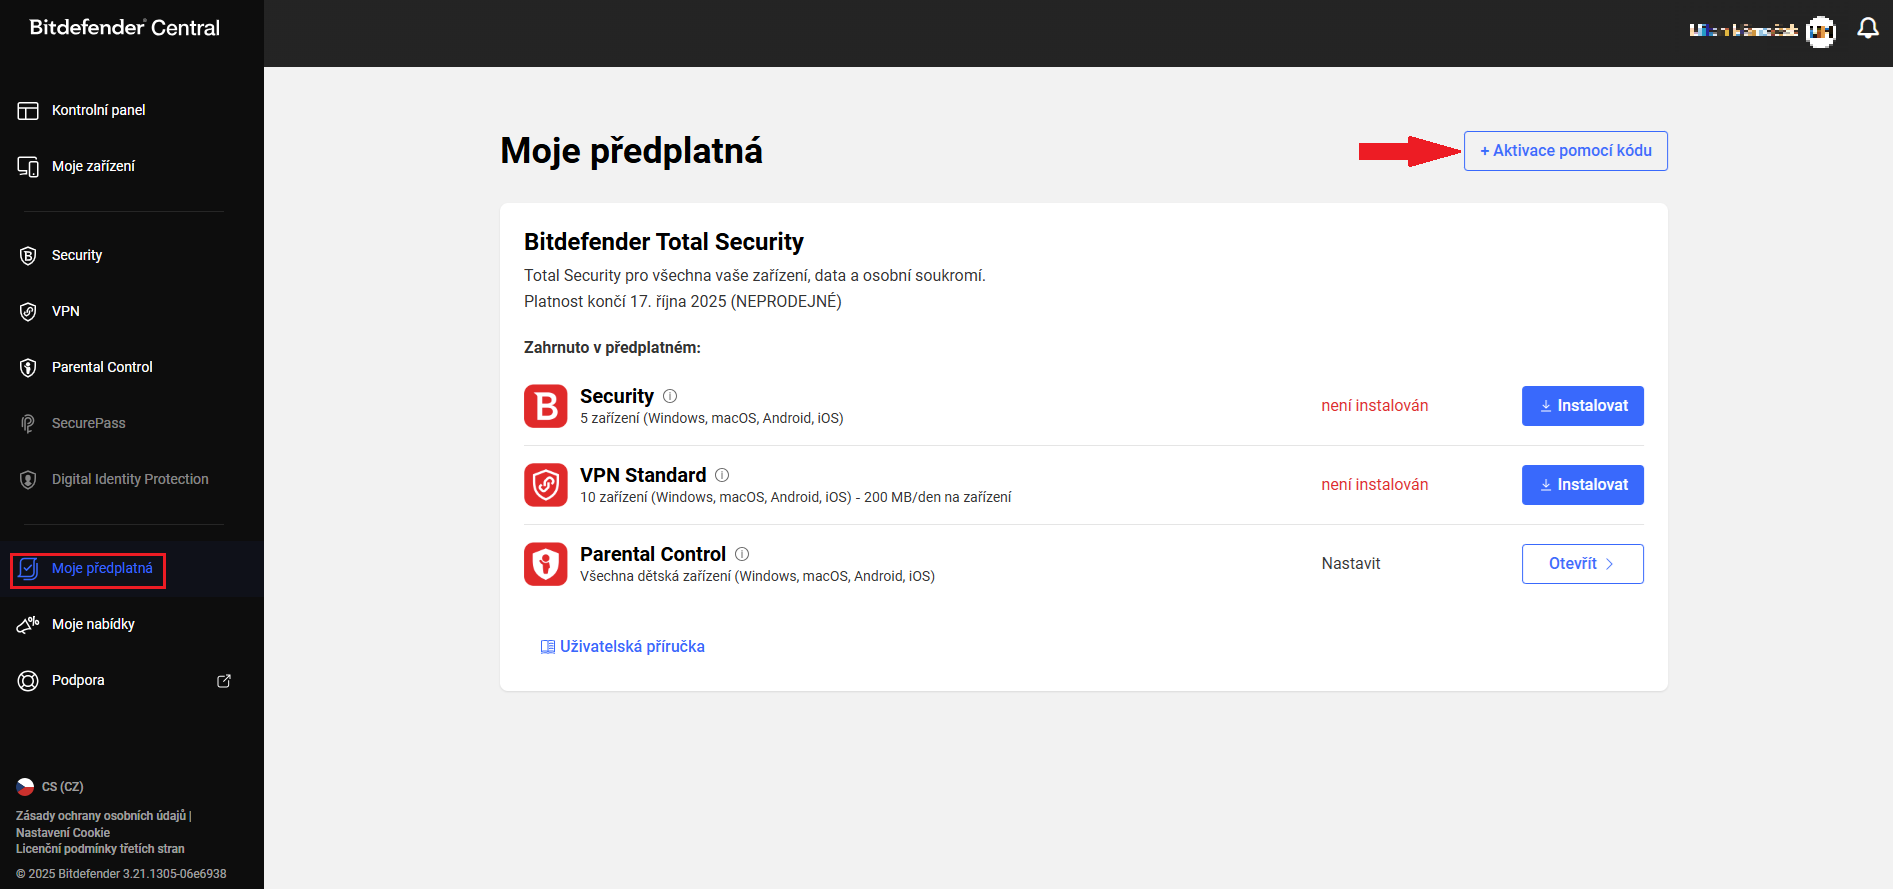Click the external link icon beside Podpora
Screen dimensions: 1893x889
point(224,680)
